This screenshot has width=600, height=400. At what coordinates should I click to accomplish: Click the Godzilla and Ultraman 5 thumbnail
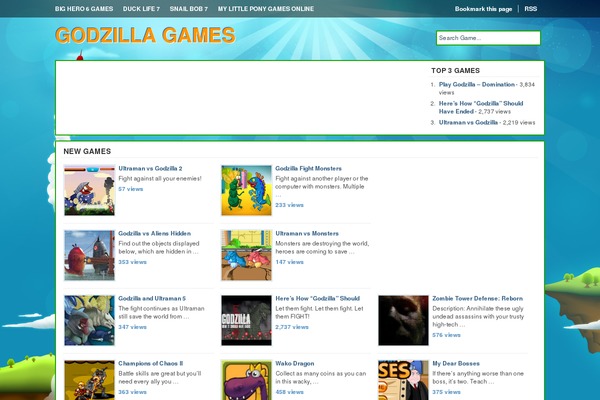click(x=90, y=320)
